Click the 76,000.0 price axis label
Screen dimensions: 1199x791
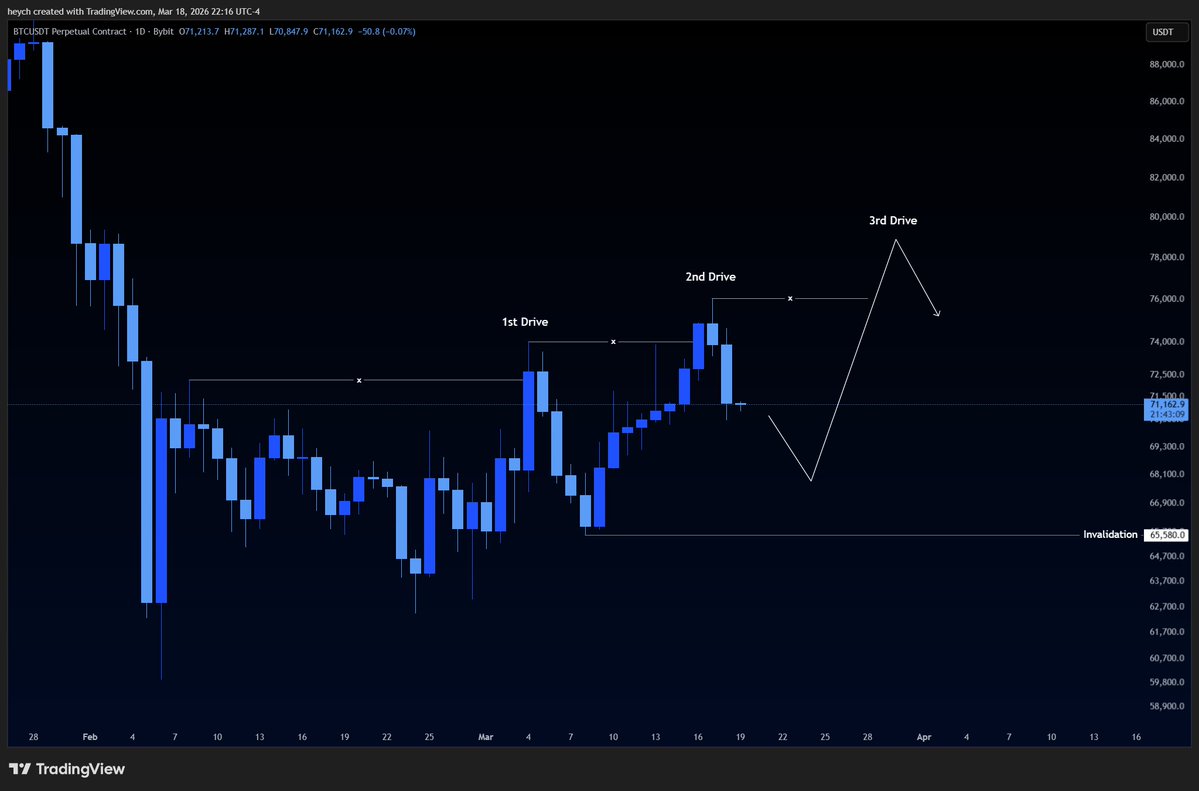1167,298
